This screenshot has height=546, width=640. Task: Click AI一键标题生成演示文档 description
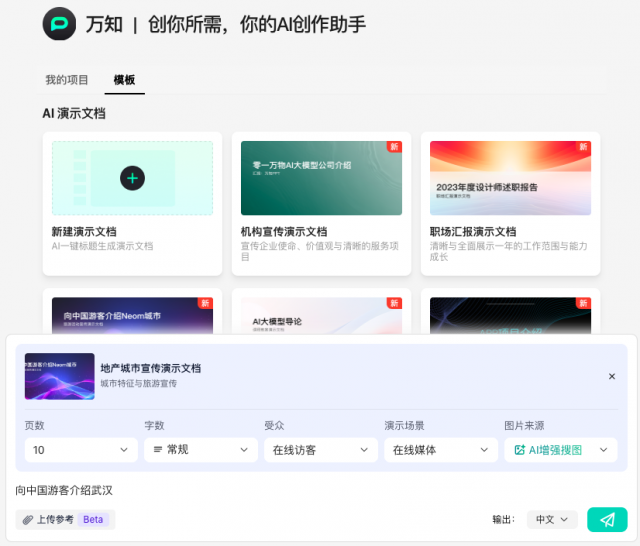click(102, 246)
